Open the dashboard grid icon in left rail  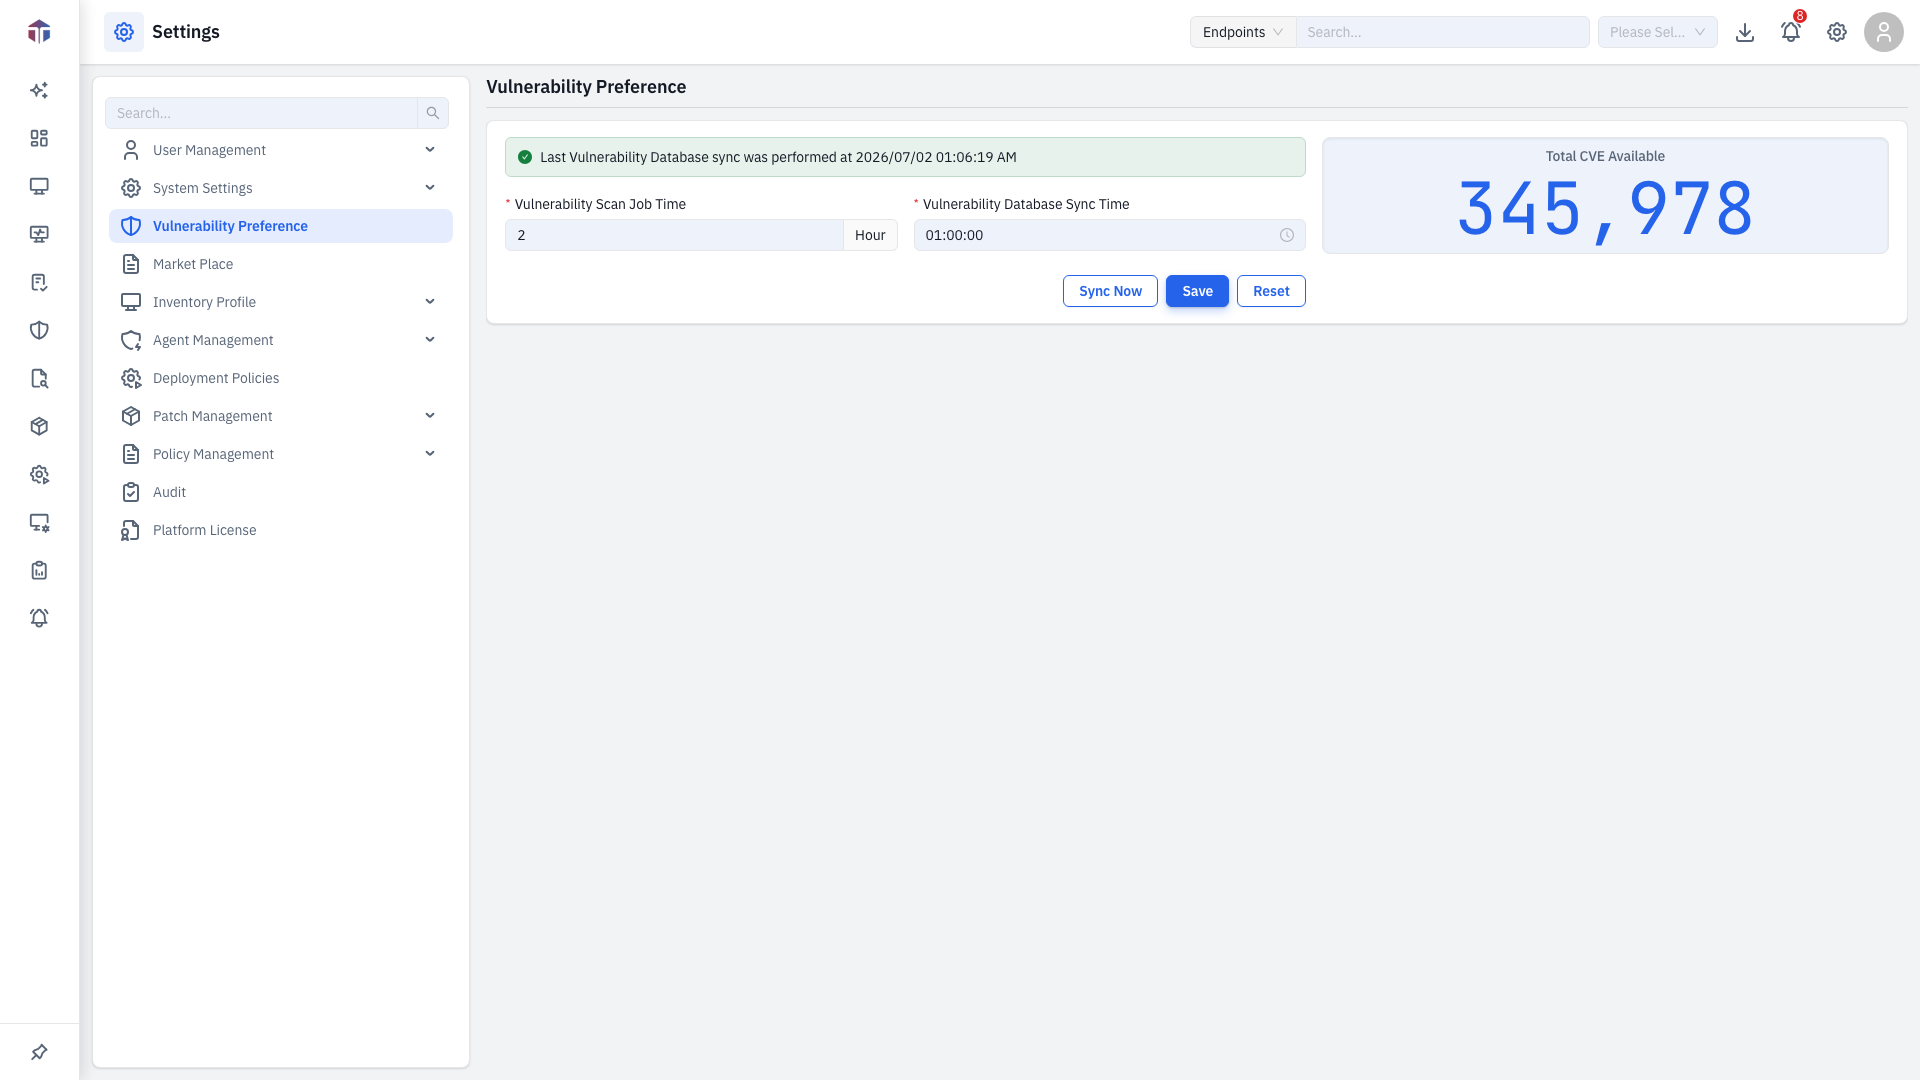coord(39,138)
